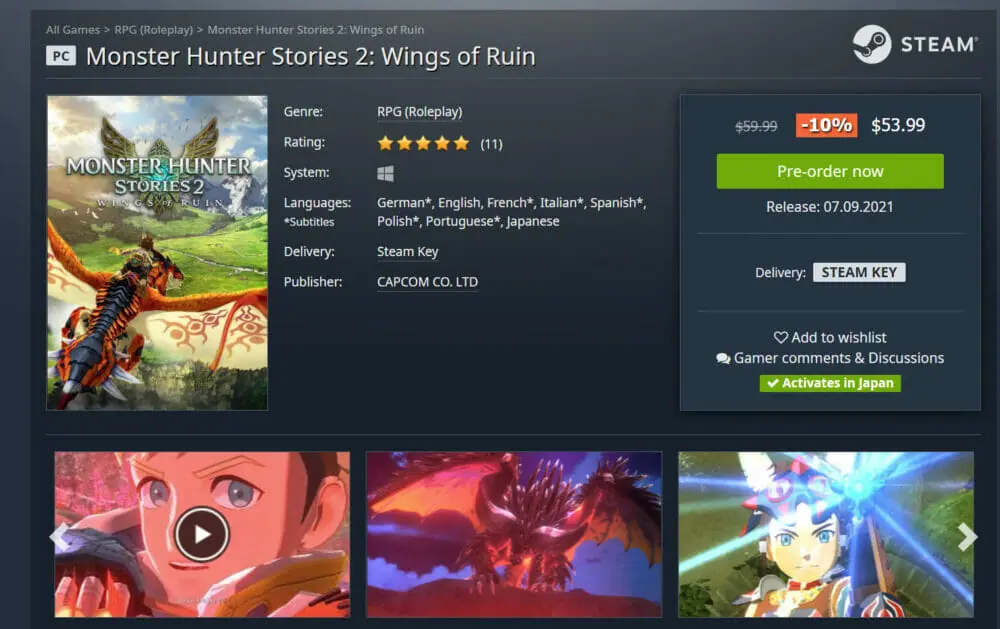This screenshot has width=1000, height=629.
Task: Open the CAPCOM CO. LTD publisher link
Action: [427, 282]
